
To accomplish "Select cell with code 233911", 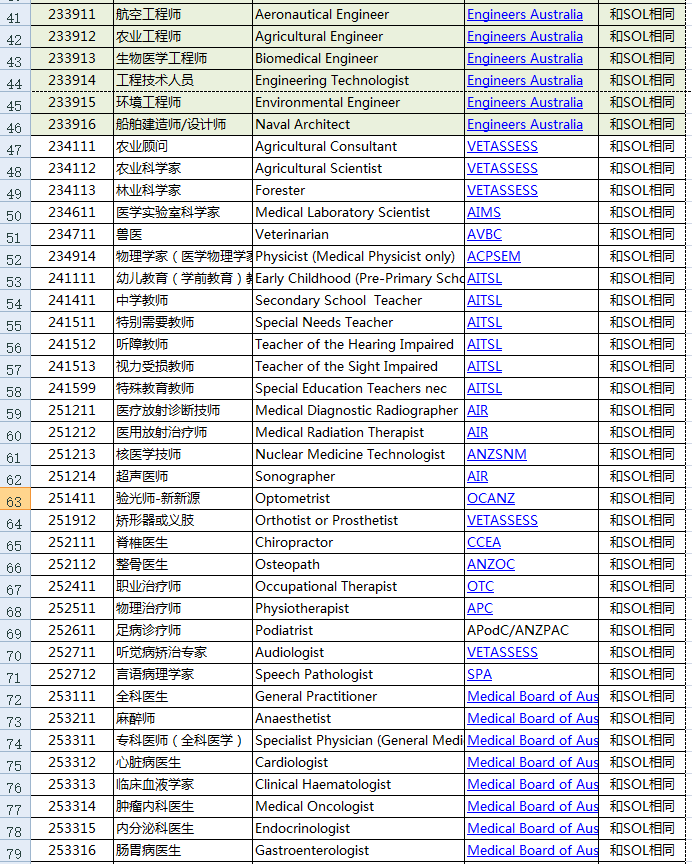I will 72,14.
